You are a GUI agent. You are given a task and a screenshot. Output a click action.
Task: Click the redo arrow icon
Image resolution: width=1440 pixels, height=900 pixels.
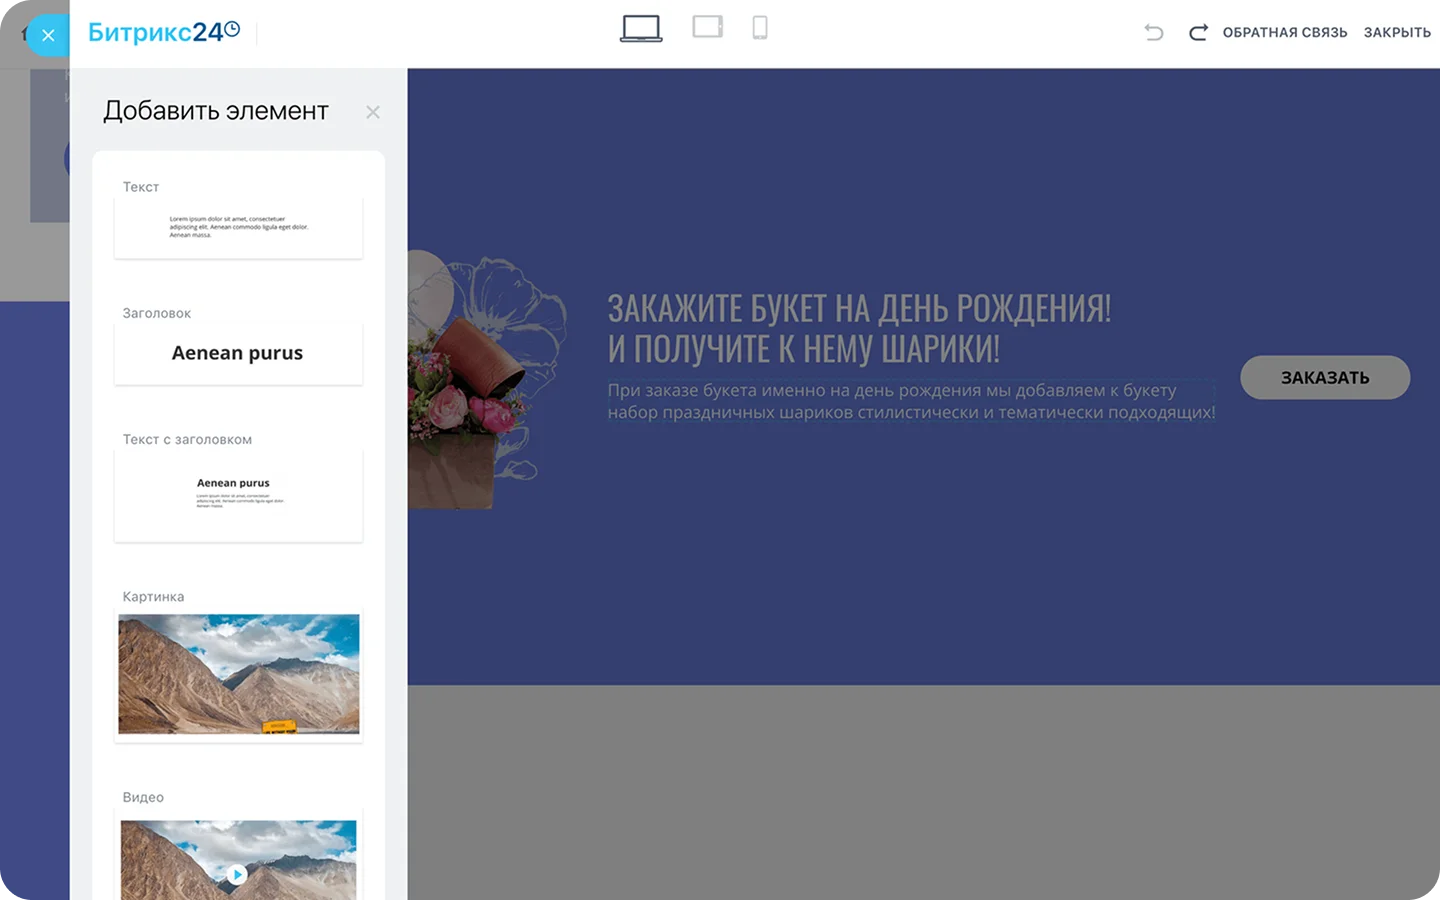click(1198, 32)
